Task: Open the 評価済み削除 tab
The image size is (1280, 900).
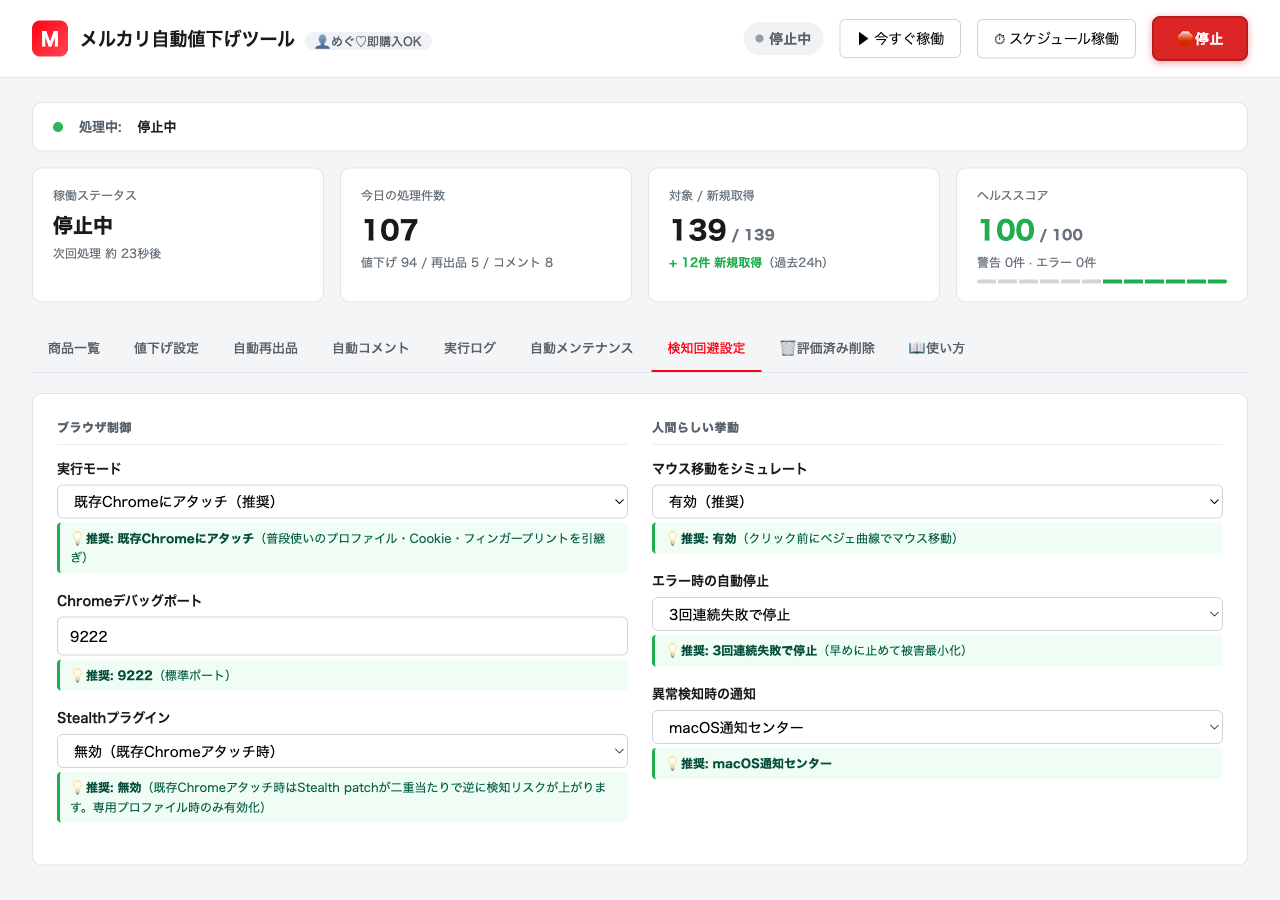Action: 827,348
